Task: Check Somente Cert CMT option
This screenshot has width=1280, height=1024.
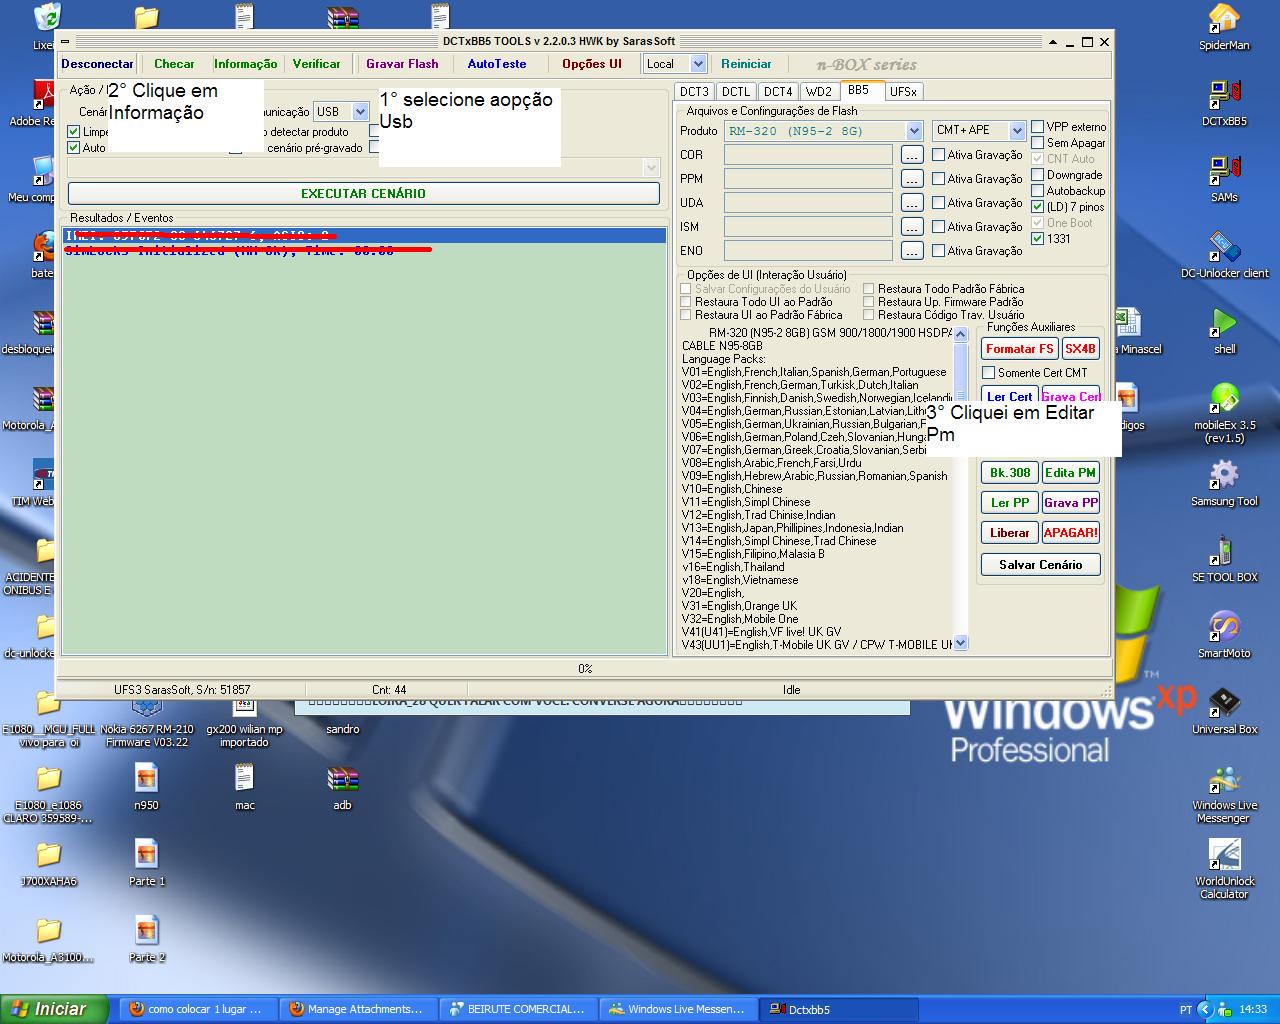Action: tap(989, 373)
